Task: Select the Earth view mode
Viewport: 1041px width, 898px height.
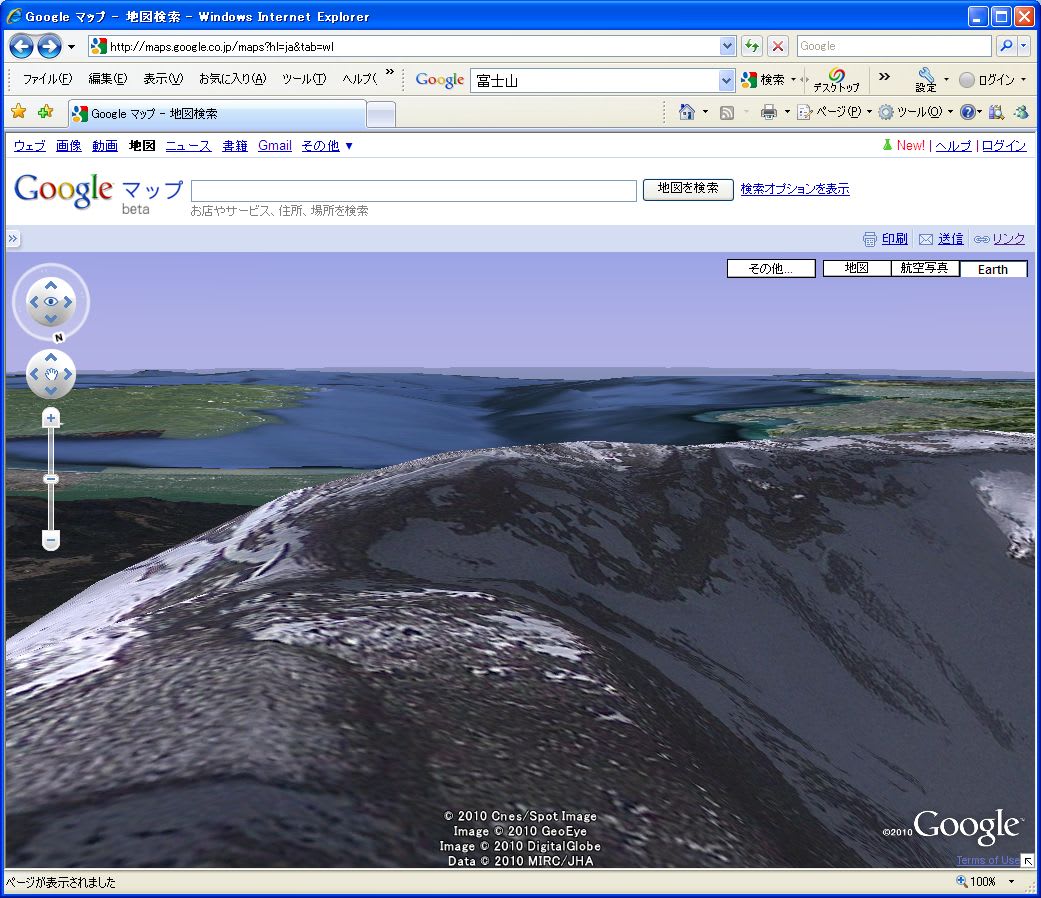Action: pos(993,269)
